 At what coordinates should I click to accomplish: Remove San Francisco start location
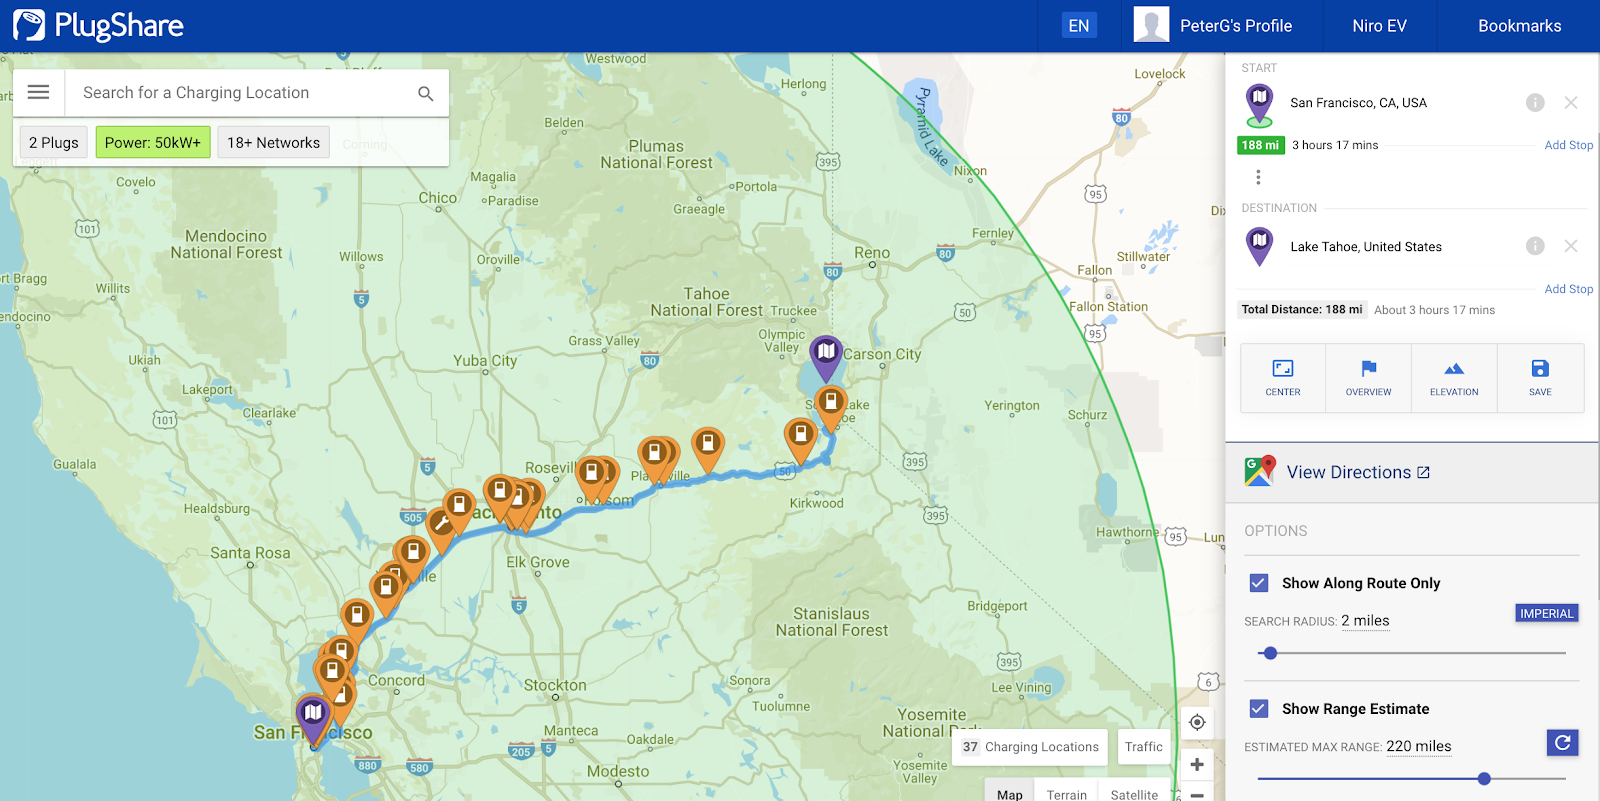(x=1571, y=102)
